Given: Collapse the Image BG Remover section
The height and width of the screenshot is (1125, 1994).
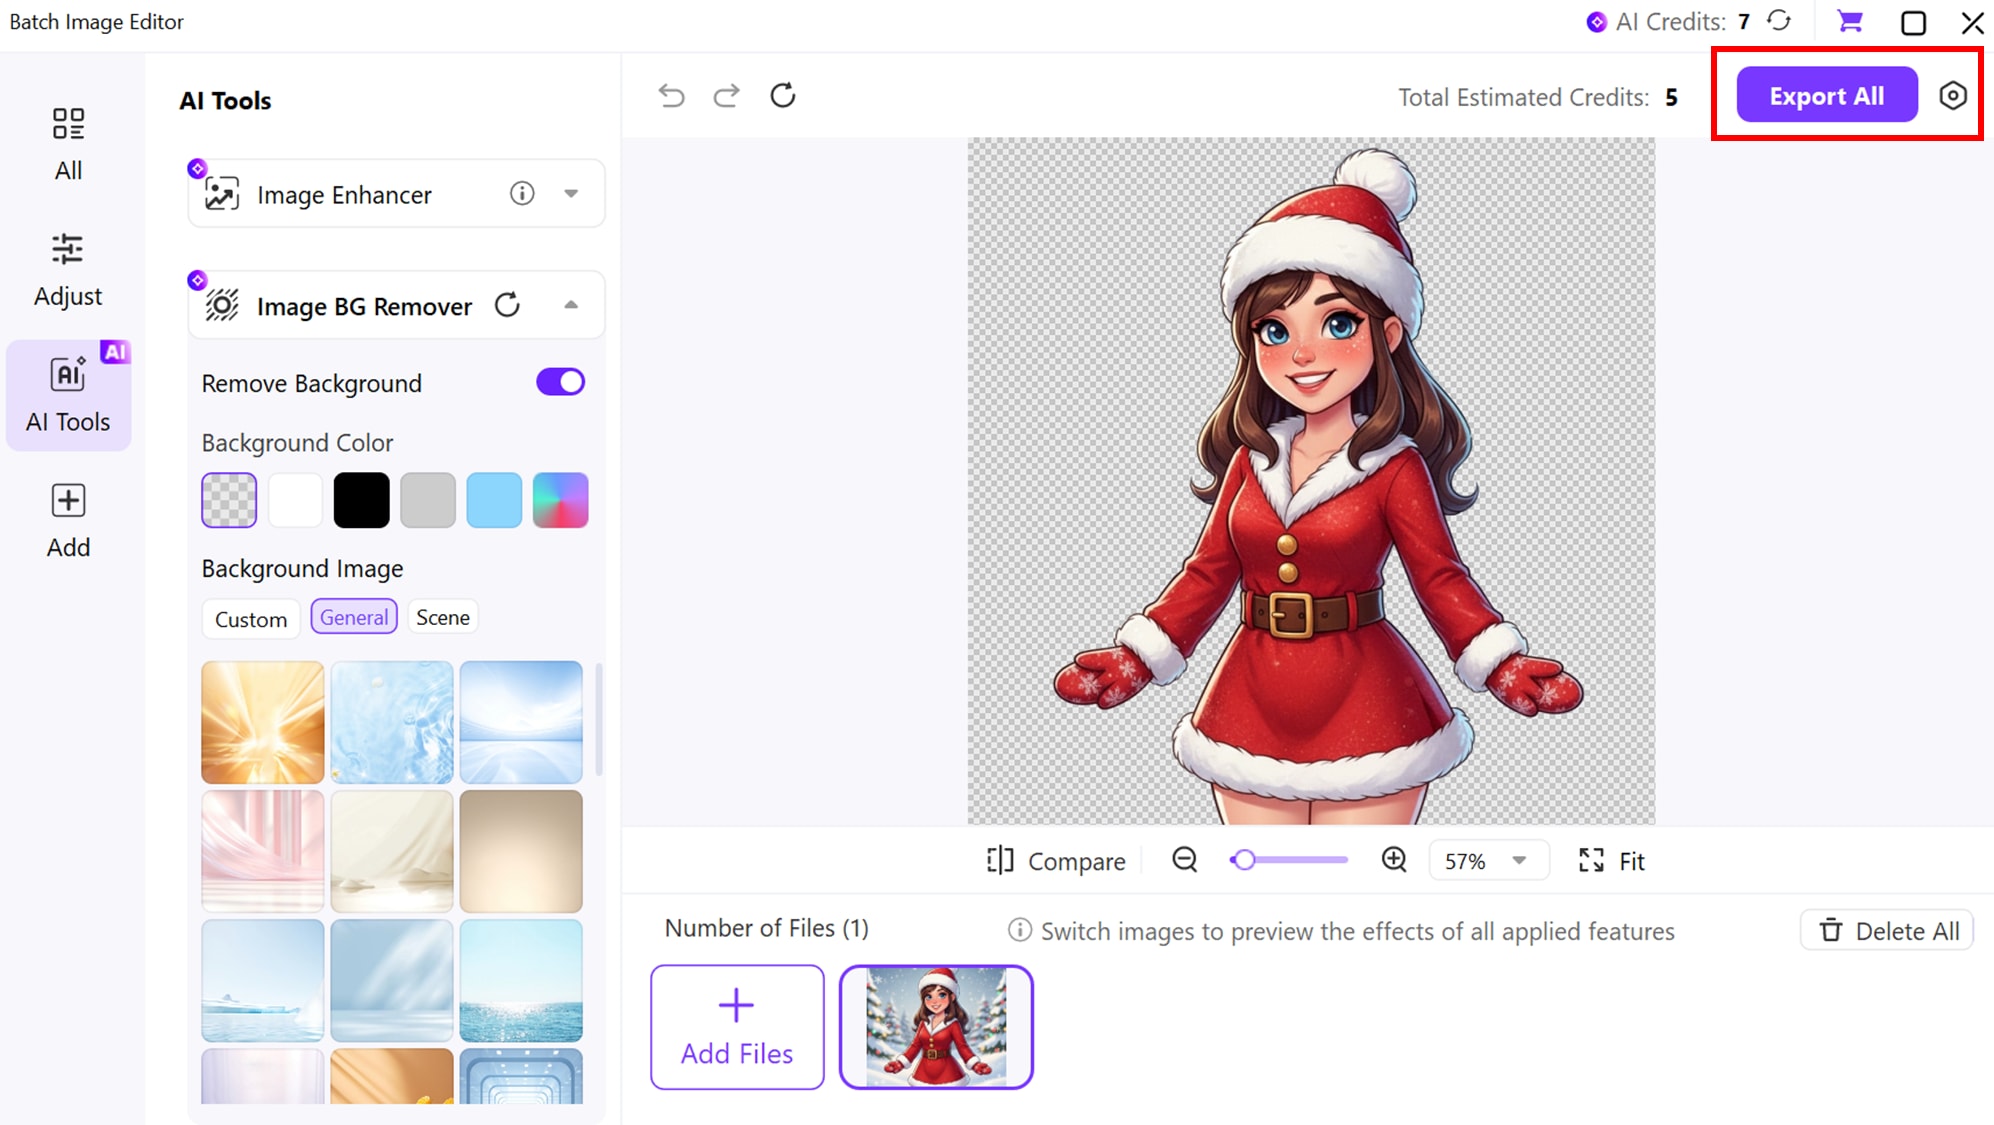Looking at the screenshot, I should tap(571, 305).
